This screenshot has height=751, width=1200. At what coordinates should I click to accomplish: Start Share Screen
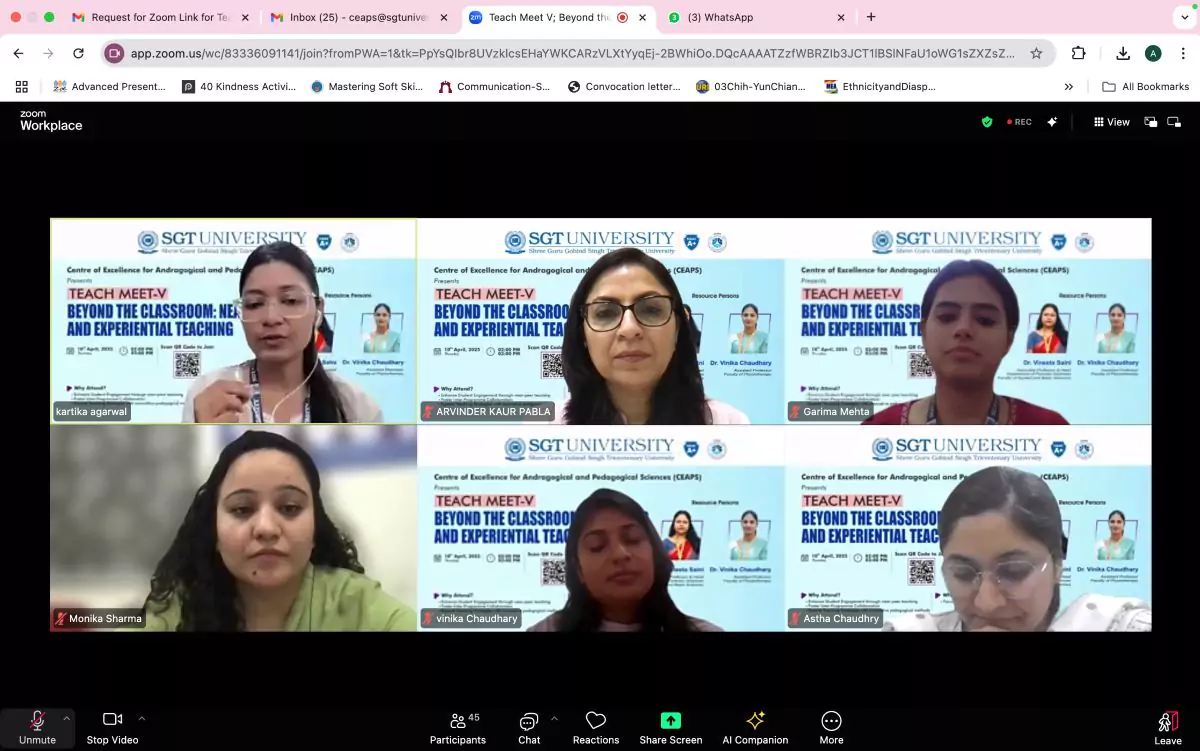tap(671, 727)
